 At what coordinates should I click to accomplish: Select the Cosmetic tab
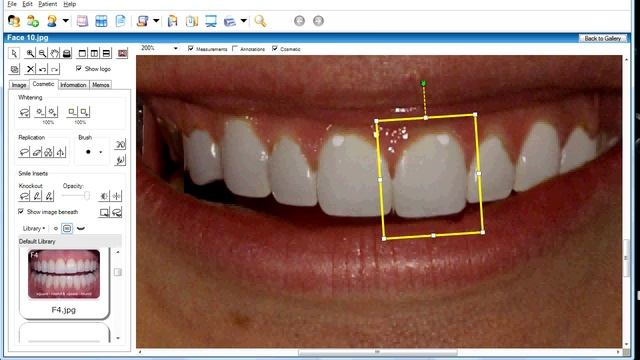pyautogui.click(x=43, y=84)
